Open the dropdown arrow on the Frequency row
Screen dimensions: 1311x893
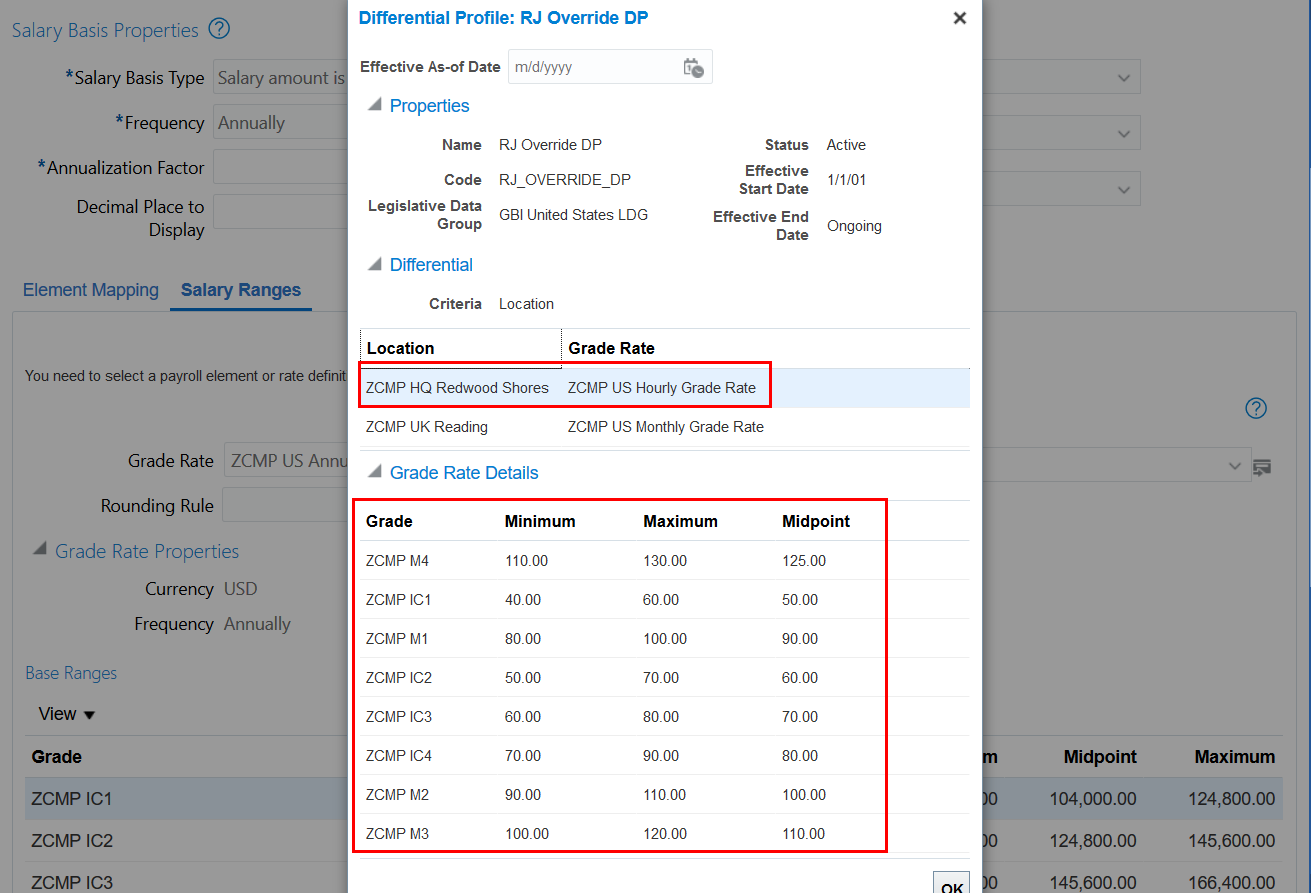(1124, 132)
